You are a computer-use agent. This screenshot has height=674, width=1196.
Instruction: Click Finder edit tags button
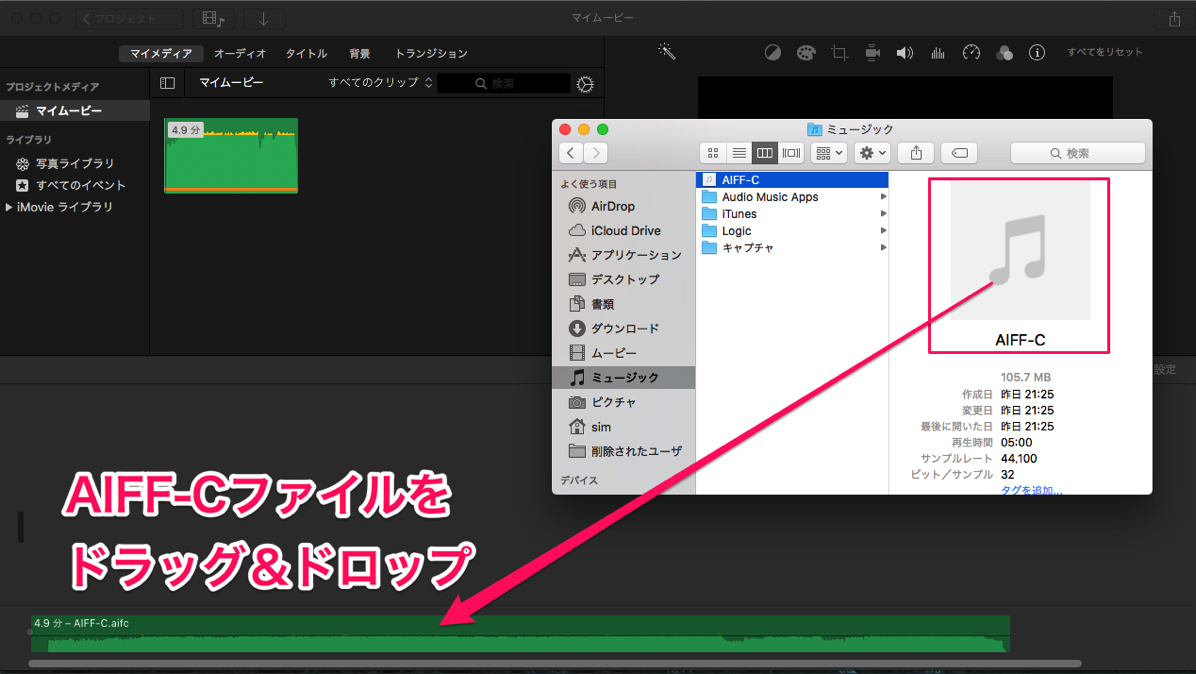pos(960,153)
